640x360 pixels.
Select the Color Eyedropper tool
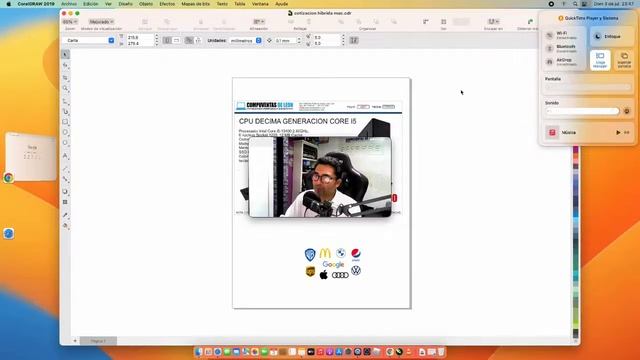pyautogui.click(x=65, y=215)
